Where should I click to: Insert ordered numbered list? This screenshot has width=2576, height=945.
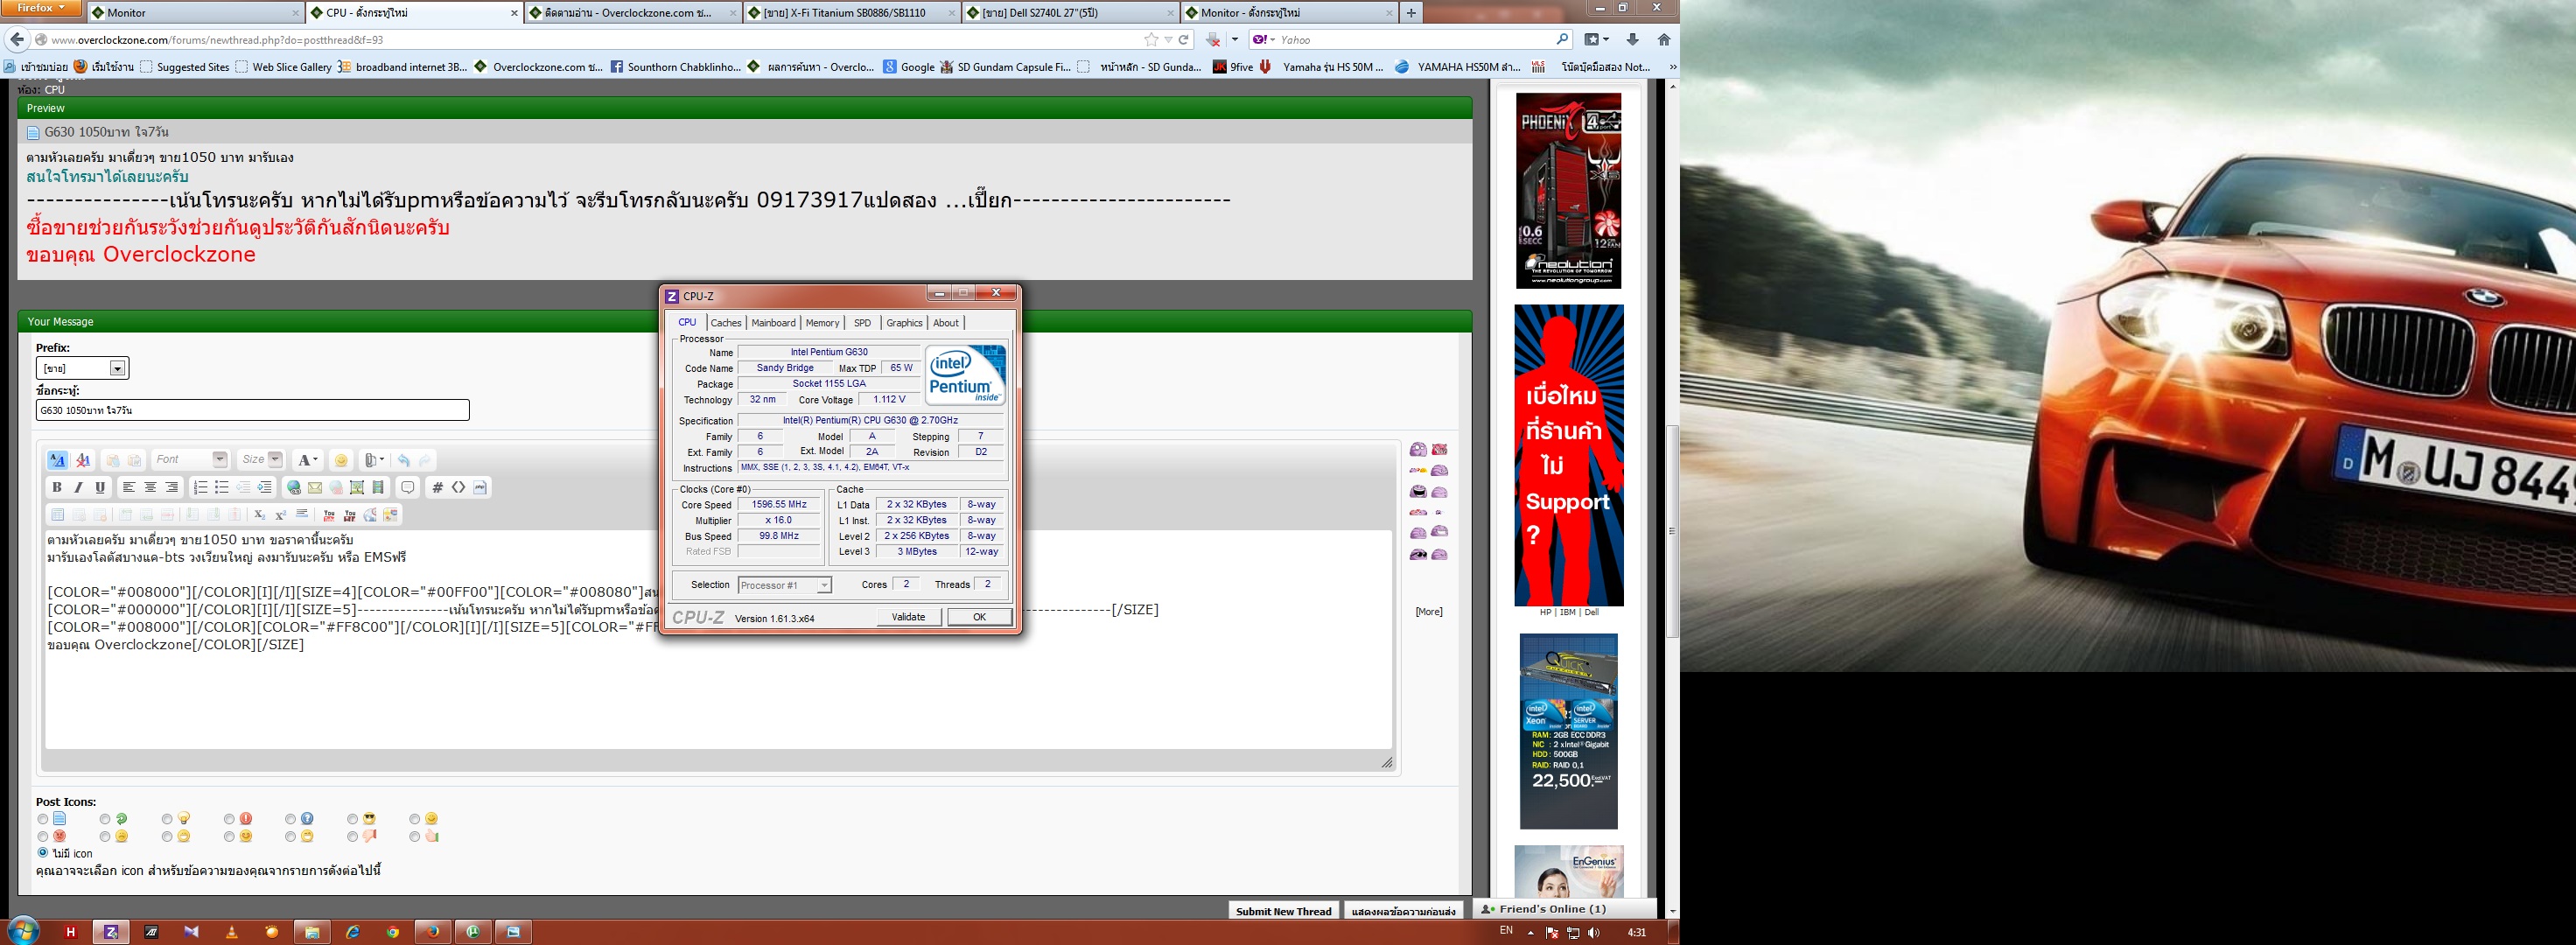click(200, 487)
